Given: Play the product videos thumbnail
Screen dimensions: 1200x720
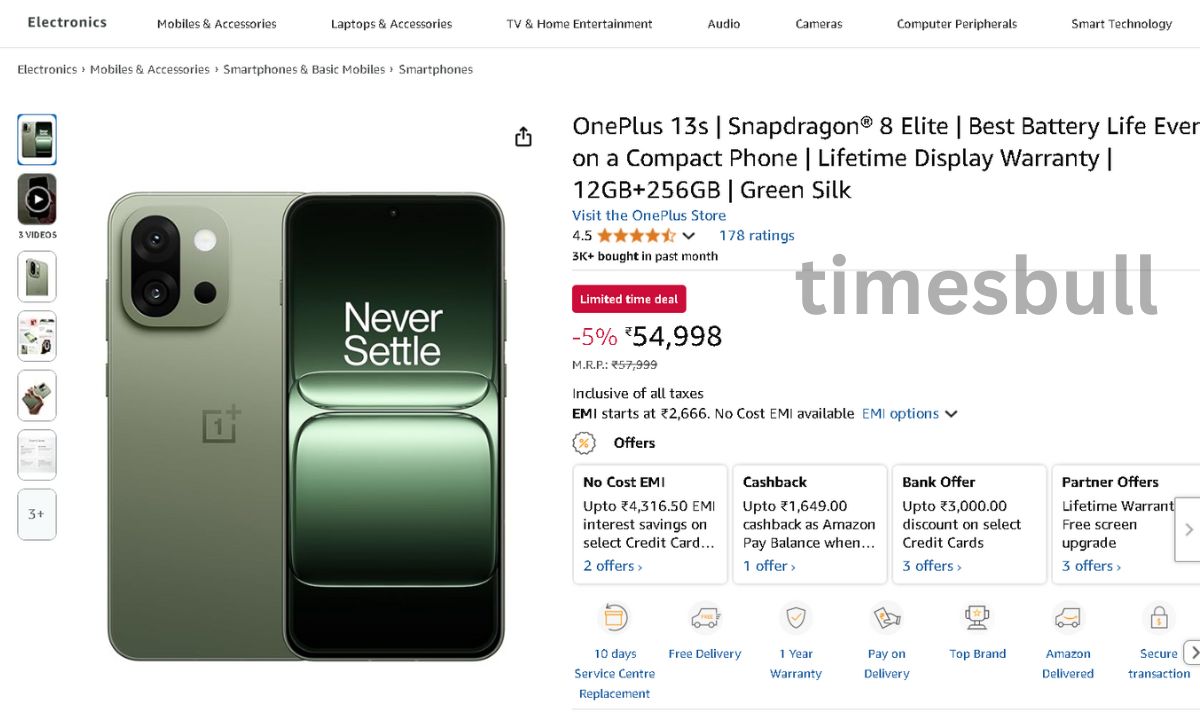Looking at the screenshot, I should [x=37, y=199].
